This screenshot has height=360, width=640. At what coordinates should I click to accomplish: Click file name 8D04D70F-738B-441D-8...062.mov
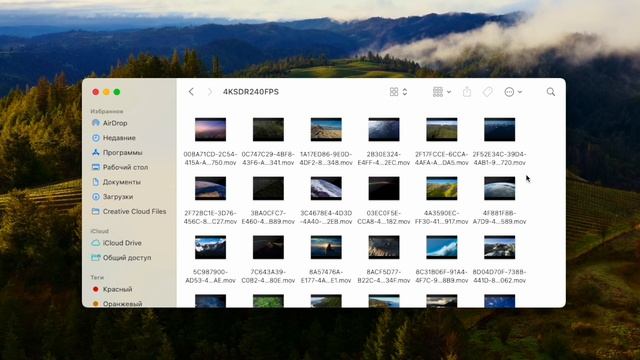point(500,276)
